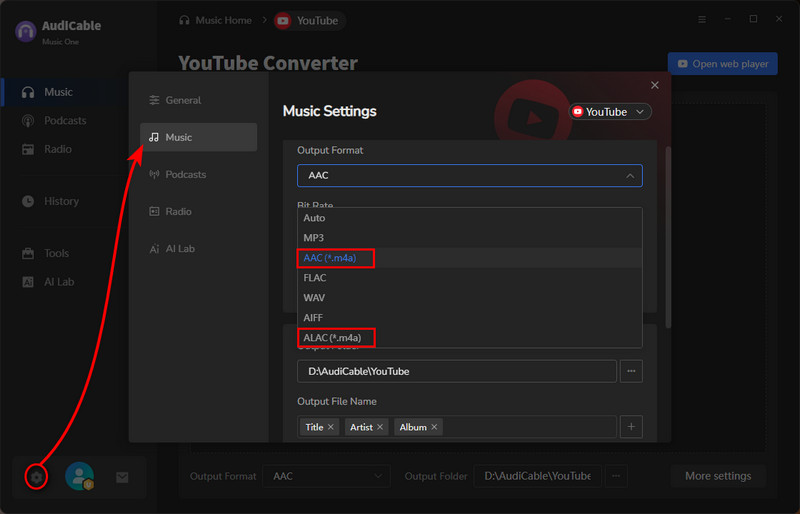The width and height of the screenshot is (800, 514).
Task: Choose ALAC (*.m4a) format option
Action: tap(469, 337)
